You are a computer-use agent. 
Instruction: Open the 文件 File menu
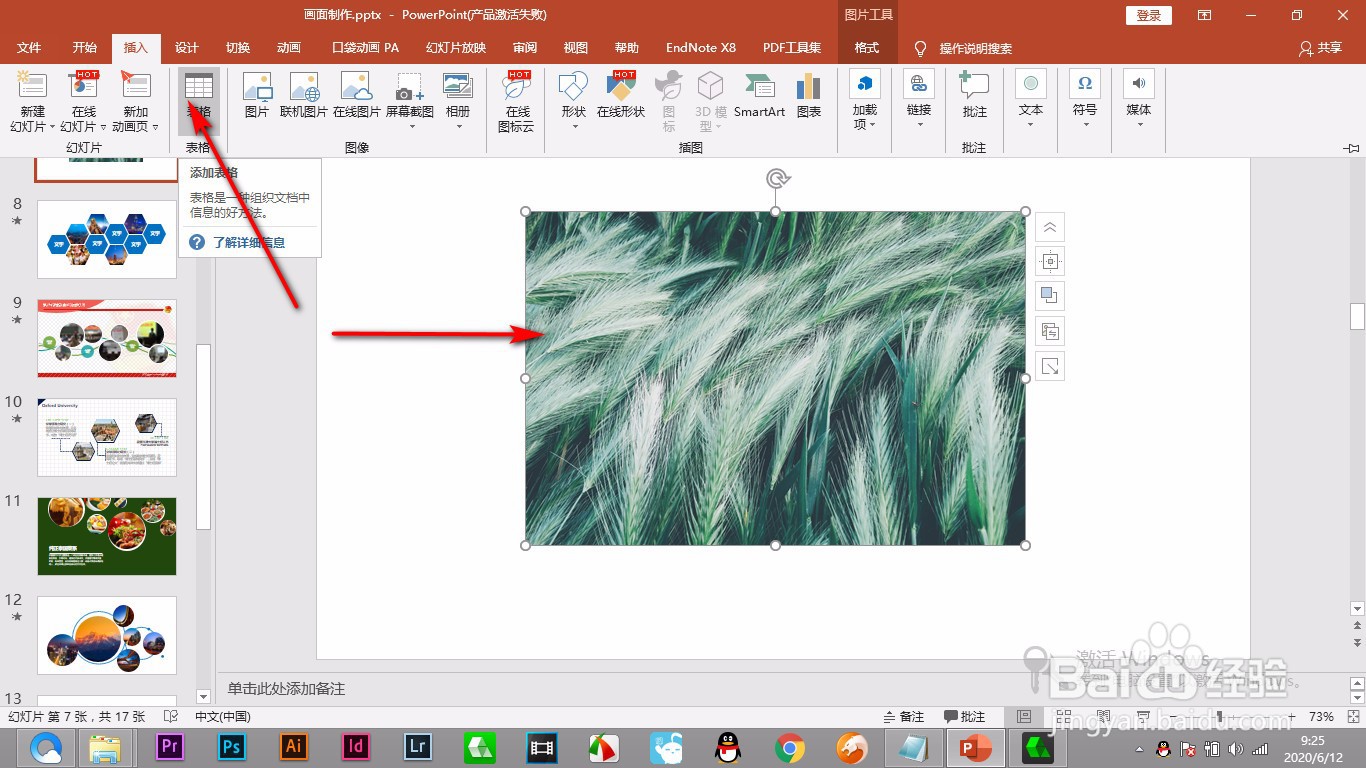pos(29,48)
